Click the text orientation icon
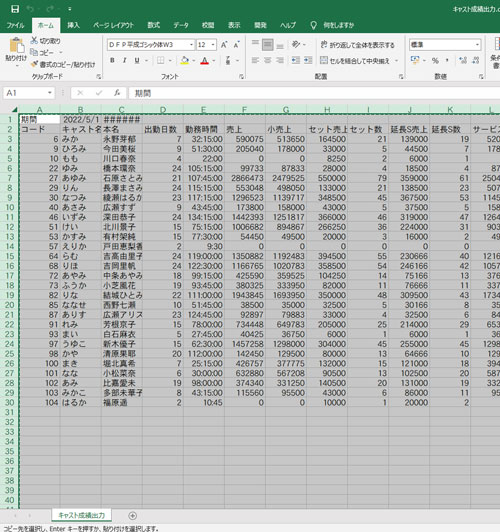The image size is (500, 532). pos(296,44)
